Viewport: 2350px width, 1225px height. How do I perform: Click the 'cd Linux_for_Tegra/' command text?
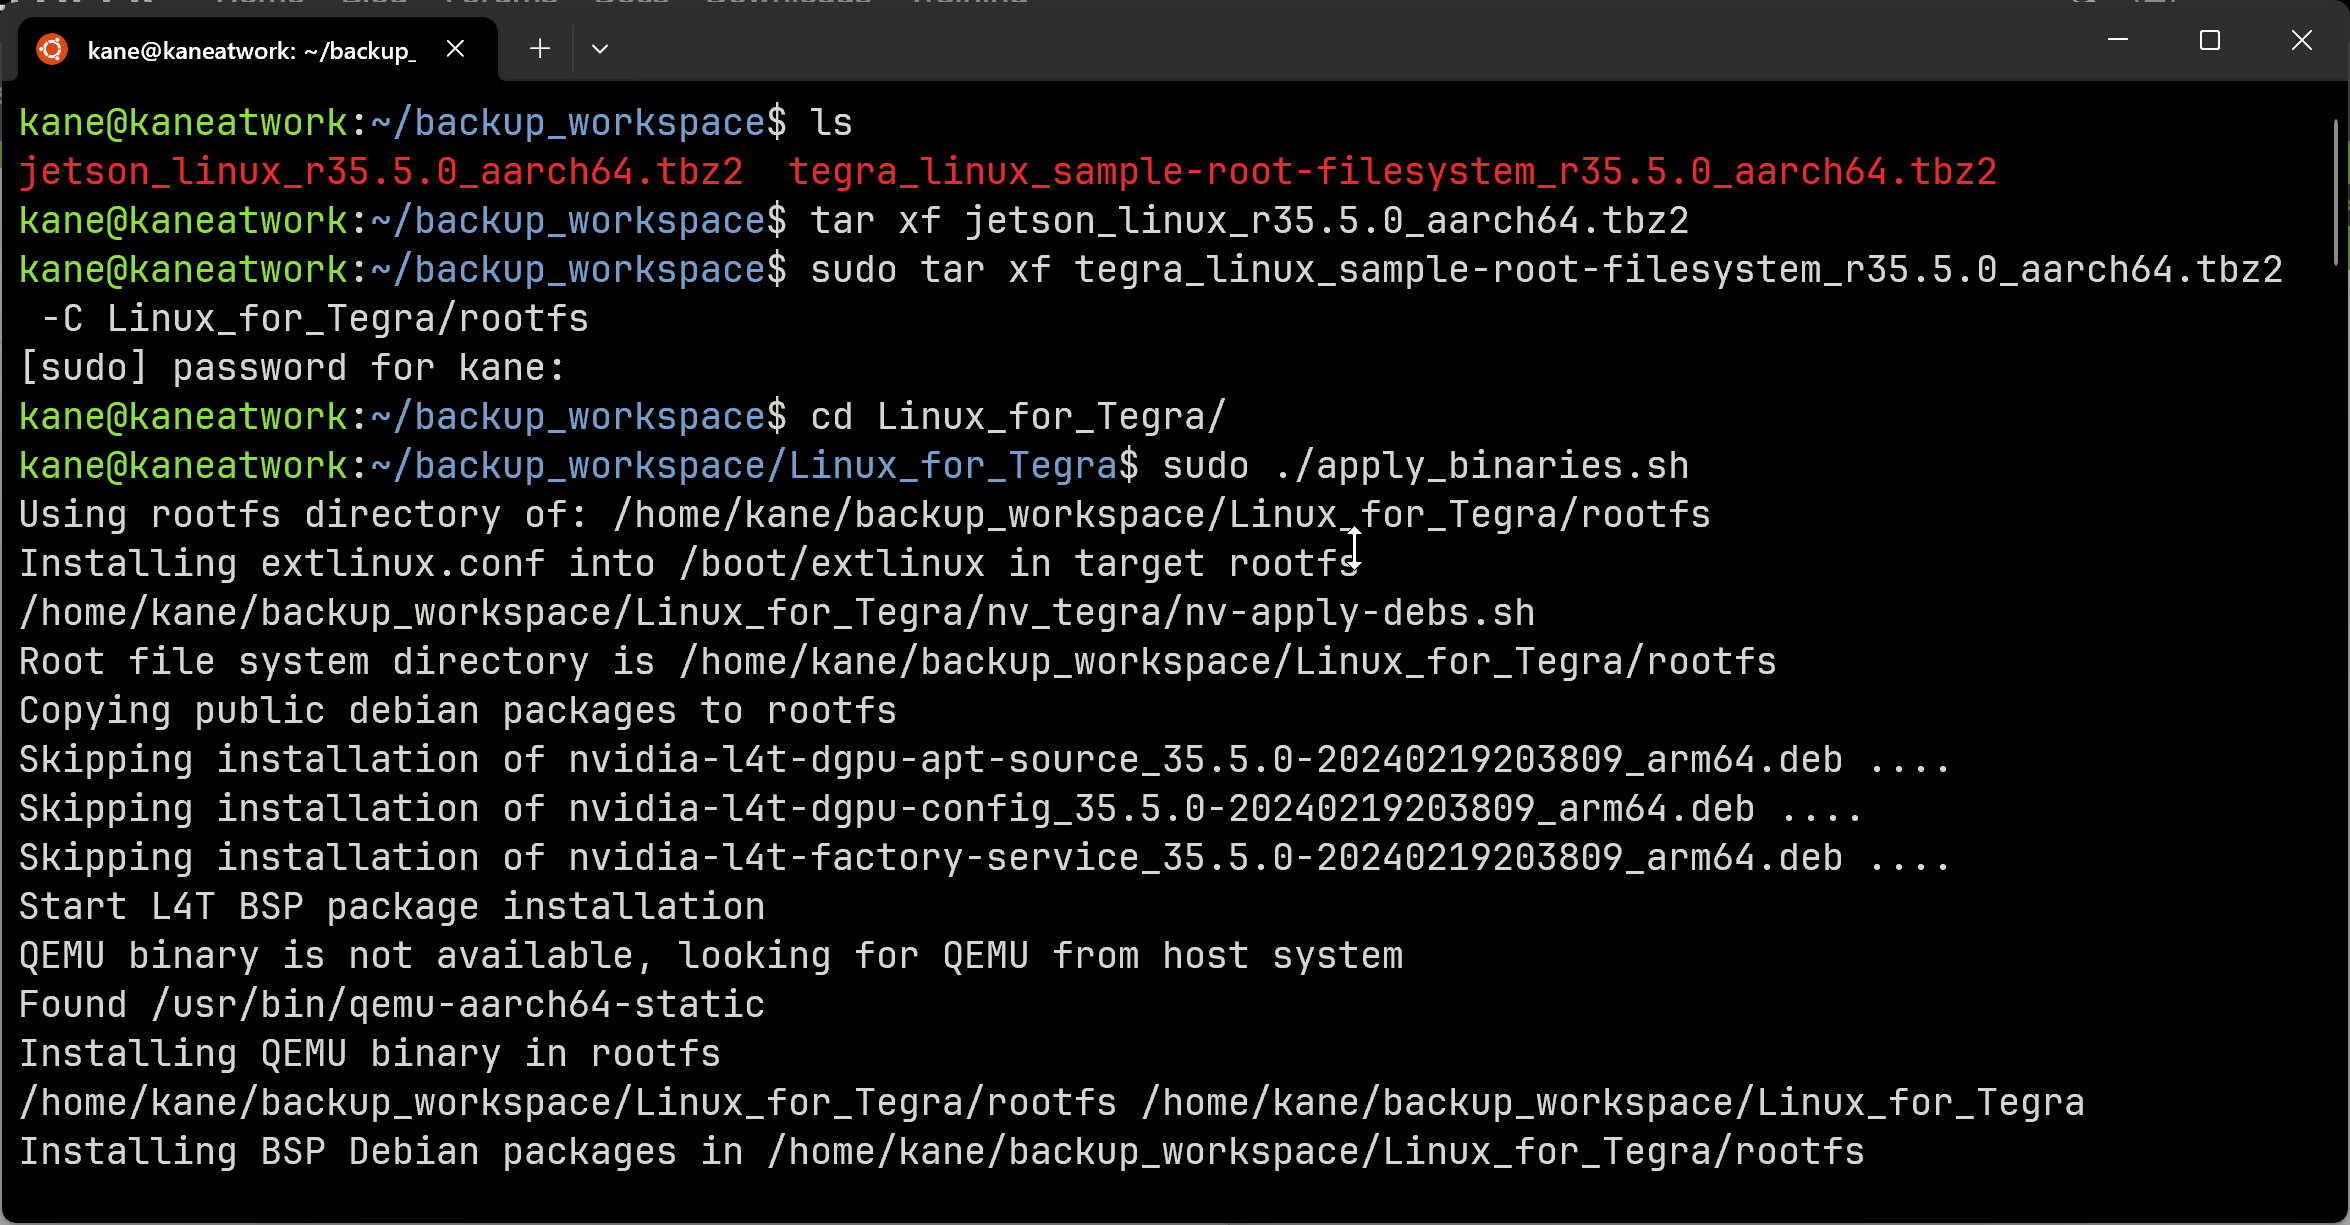click(x=1018, y=417)
